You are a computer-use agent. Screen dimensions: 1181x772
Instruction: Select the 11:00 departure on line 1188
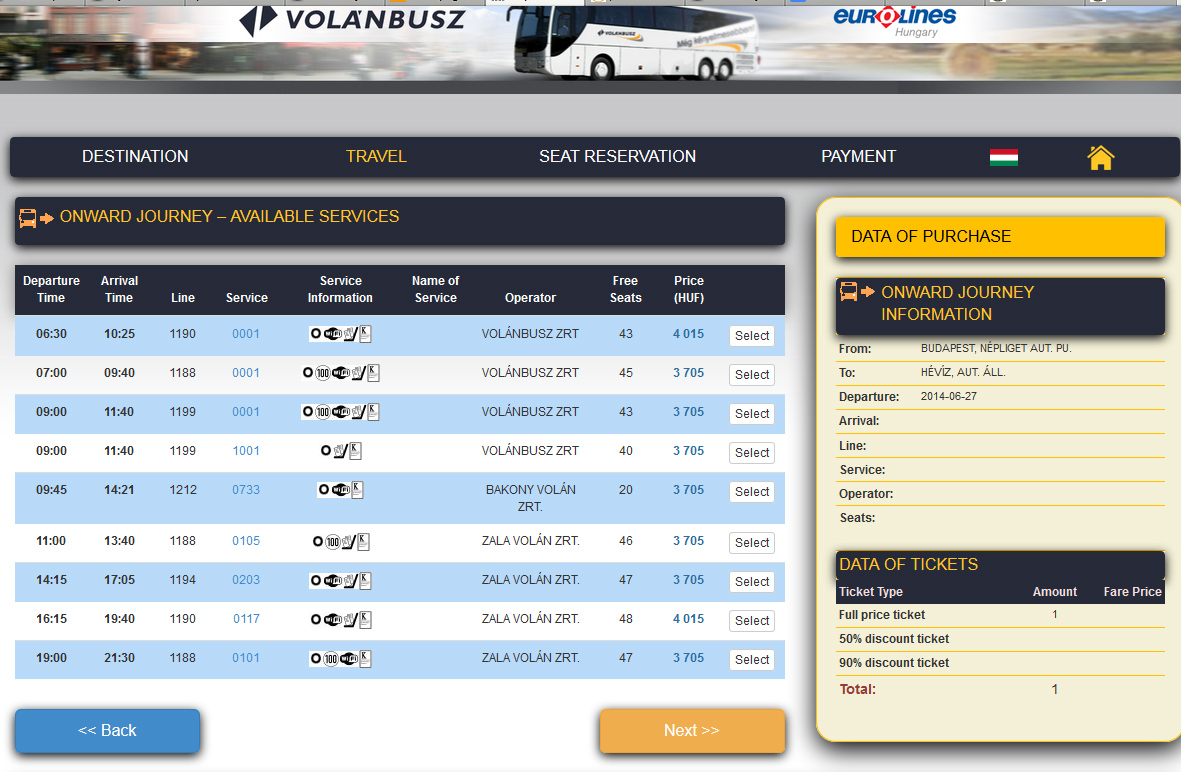coord(752,543)
